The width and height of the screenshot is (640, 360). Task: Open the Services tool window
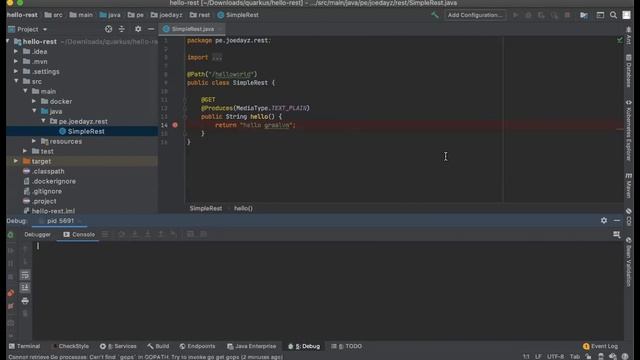pyautogui.click(x=118, y=346)
